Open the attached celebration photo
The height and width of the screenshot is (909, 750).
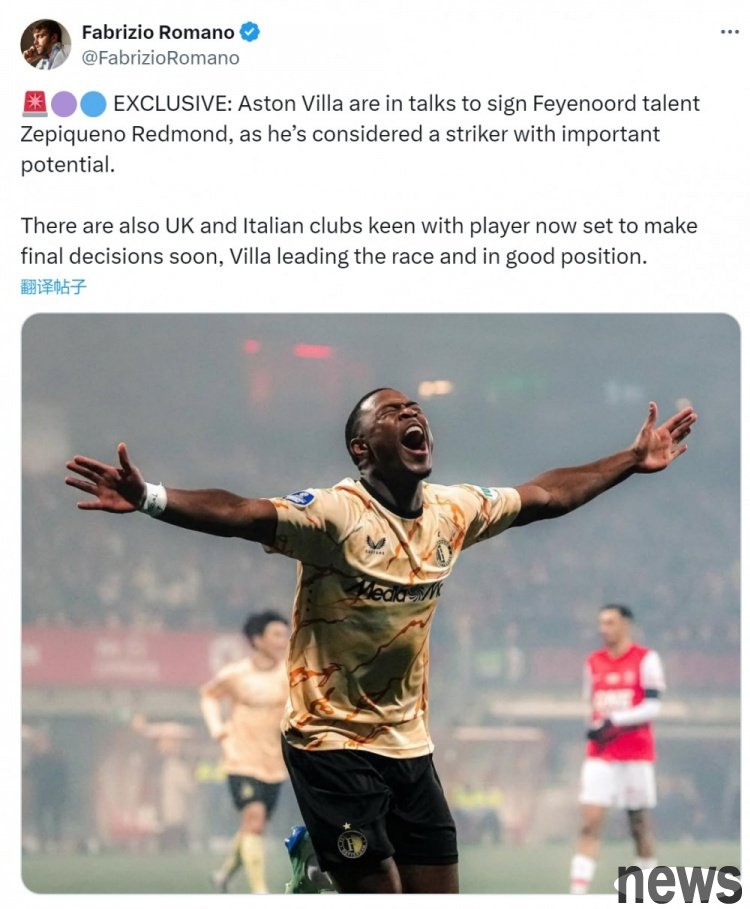(381, 603)
